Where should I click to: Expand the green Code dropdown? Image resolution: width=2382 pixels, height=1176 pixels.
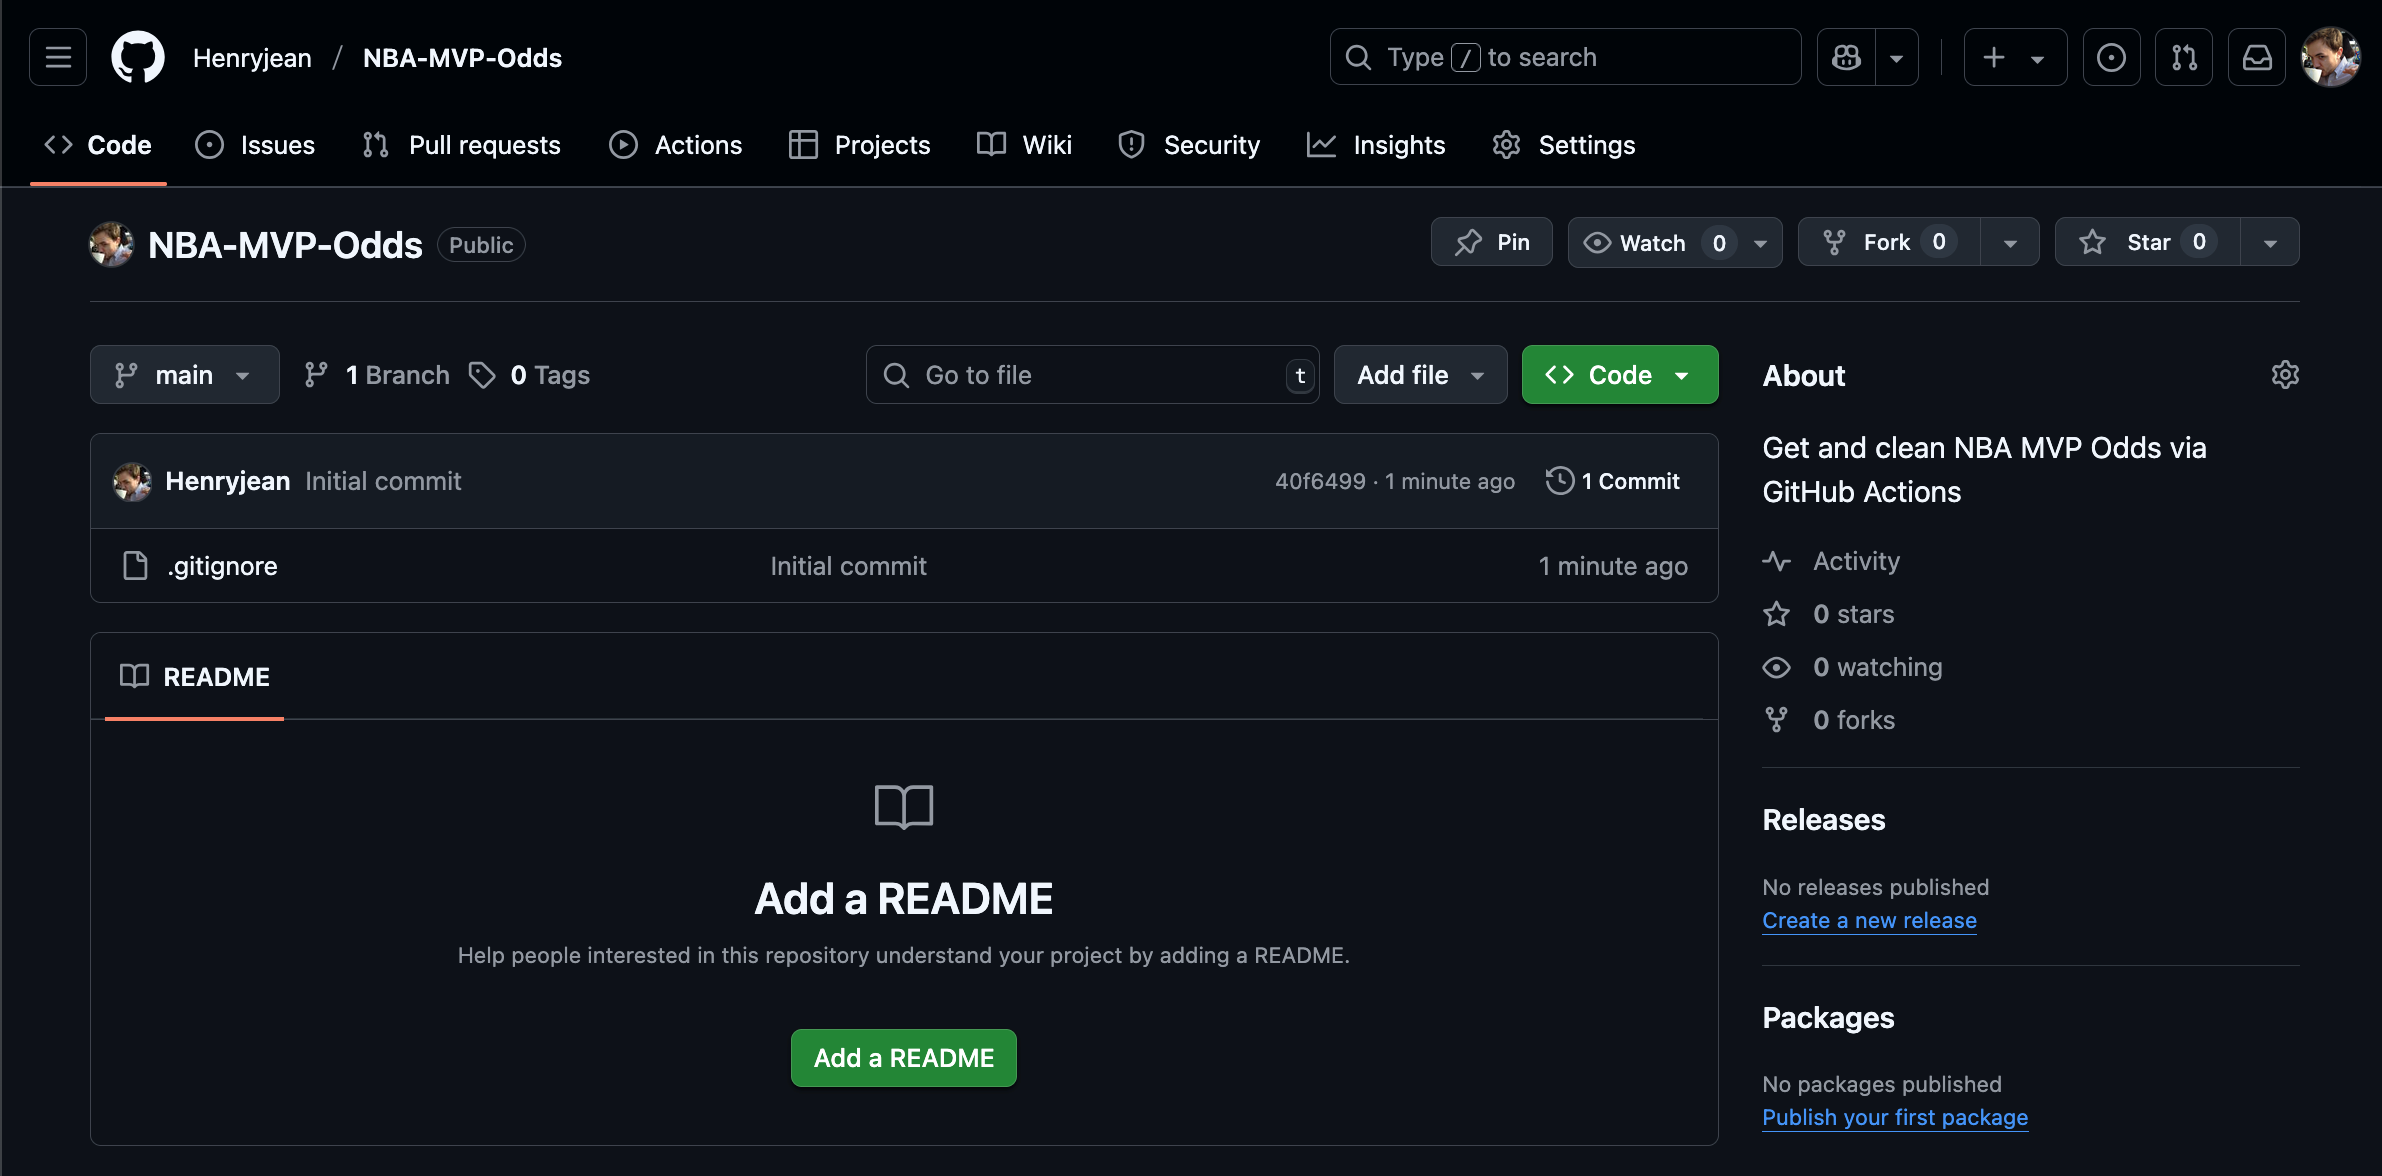(x=1619, y=375)
